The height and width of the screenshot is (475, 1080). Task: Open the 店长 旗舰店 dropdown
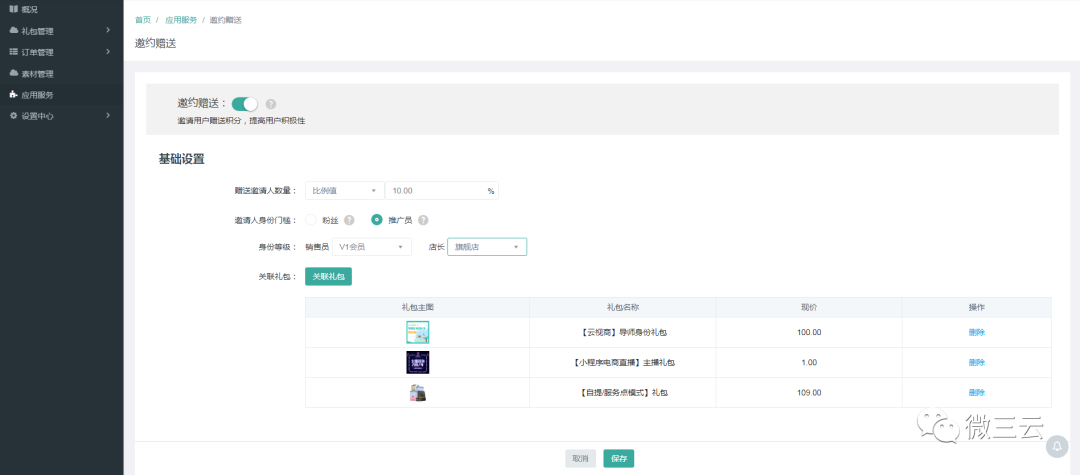(x=487, y=247)
